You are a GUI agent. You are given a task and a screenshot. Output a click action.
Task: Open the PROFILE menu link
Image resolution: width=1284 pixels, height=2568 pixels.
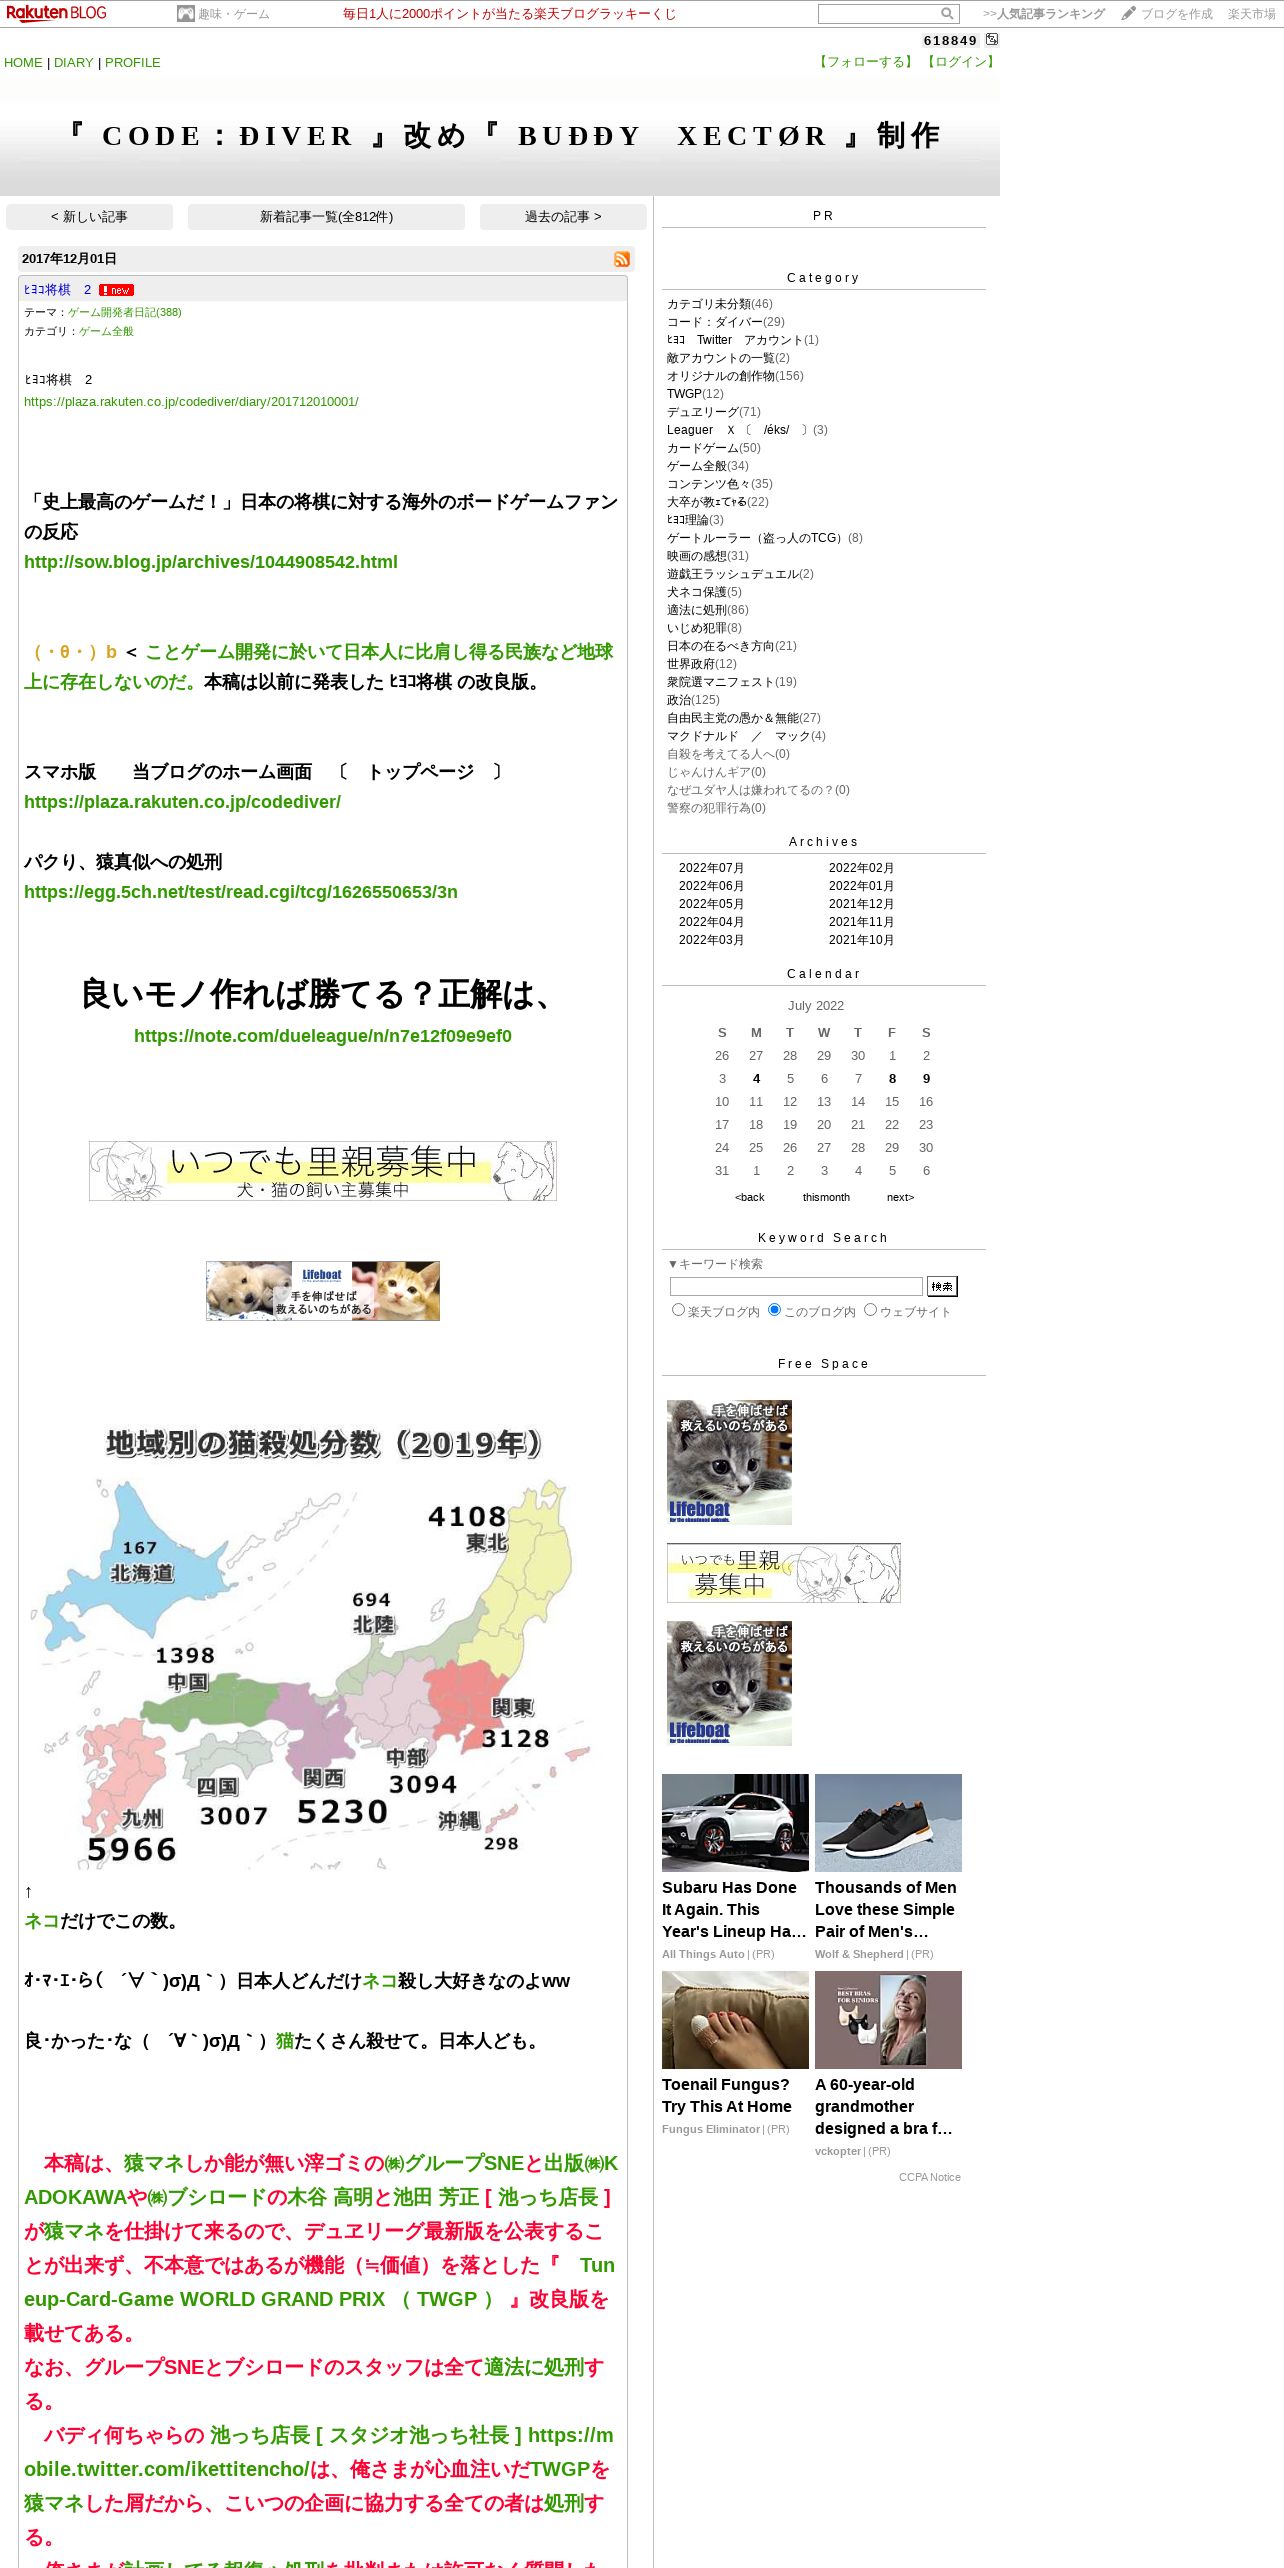[133, 62]
